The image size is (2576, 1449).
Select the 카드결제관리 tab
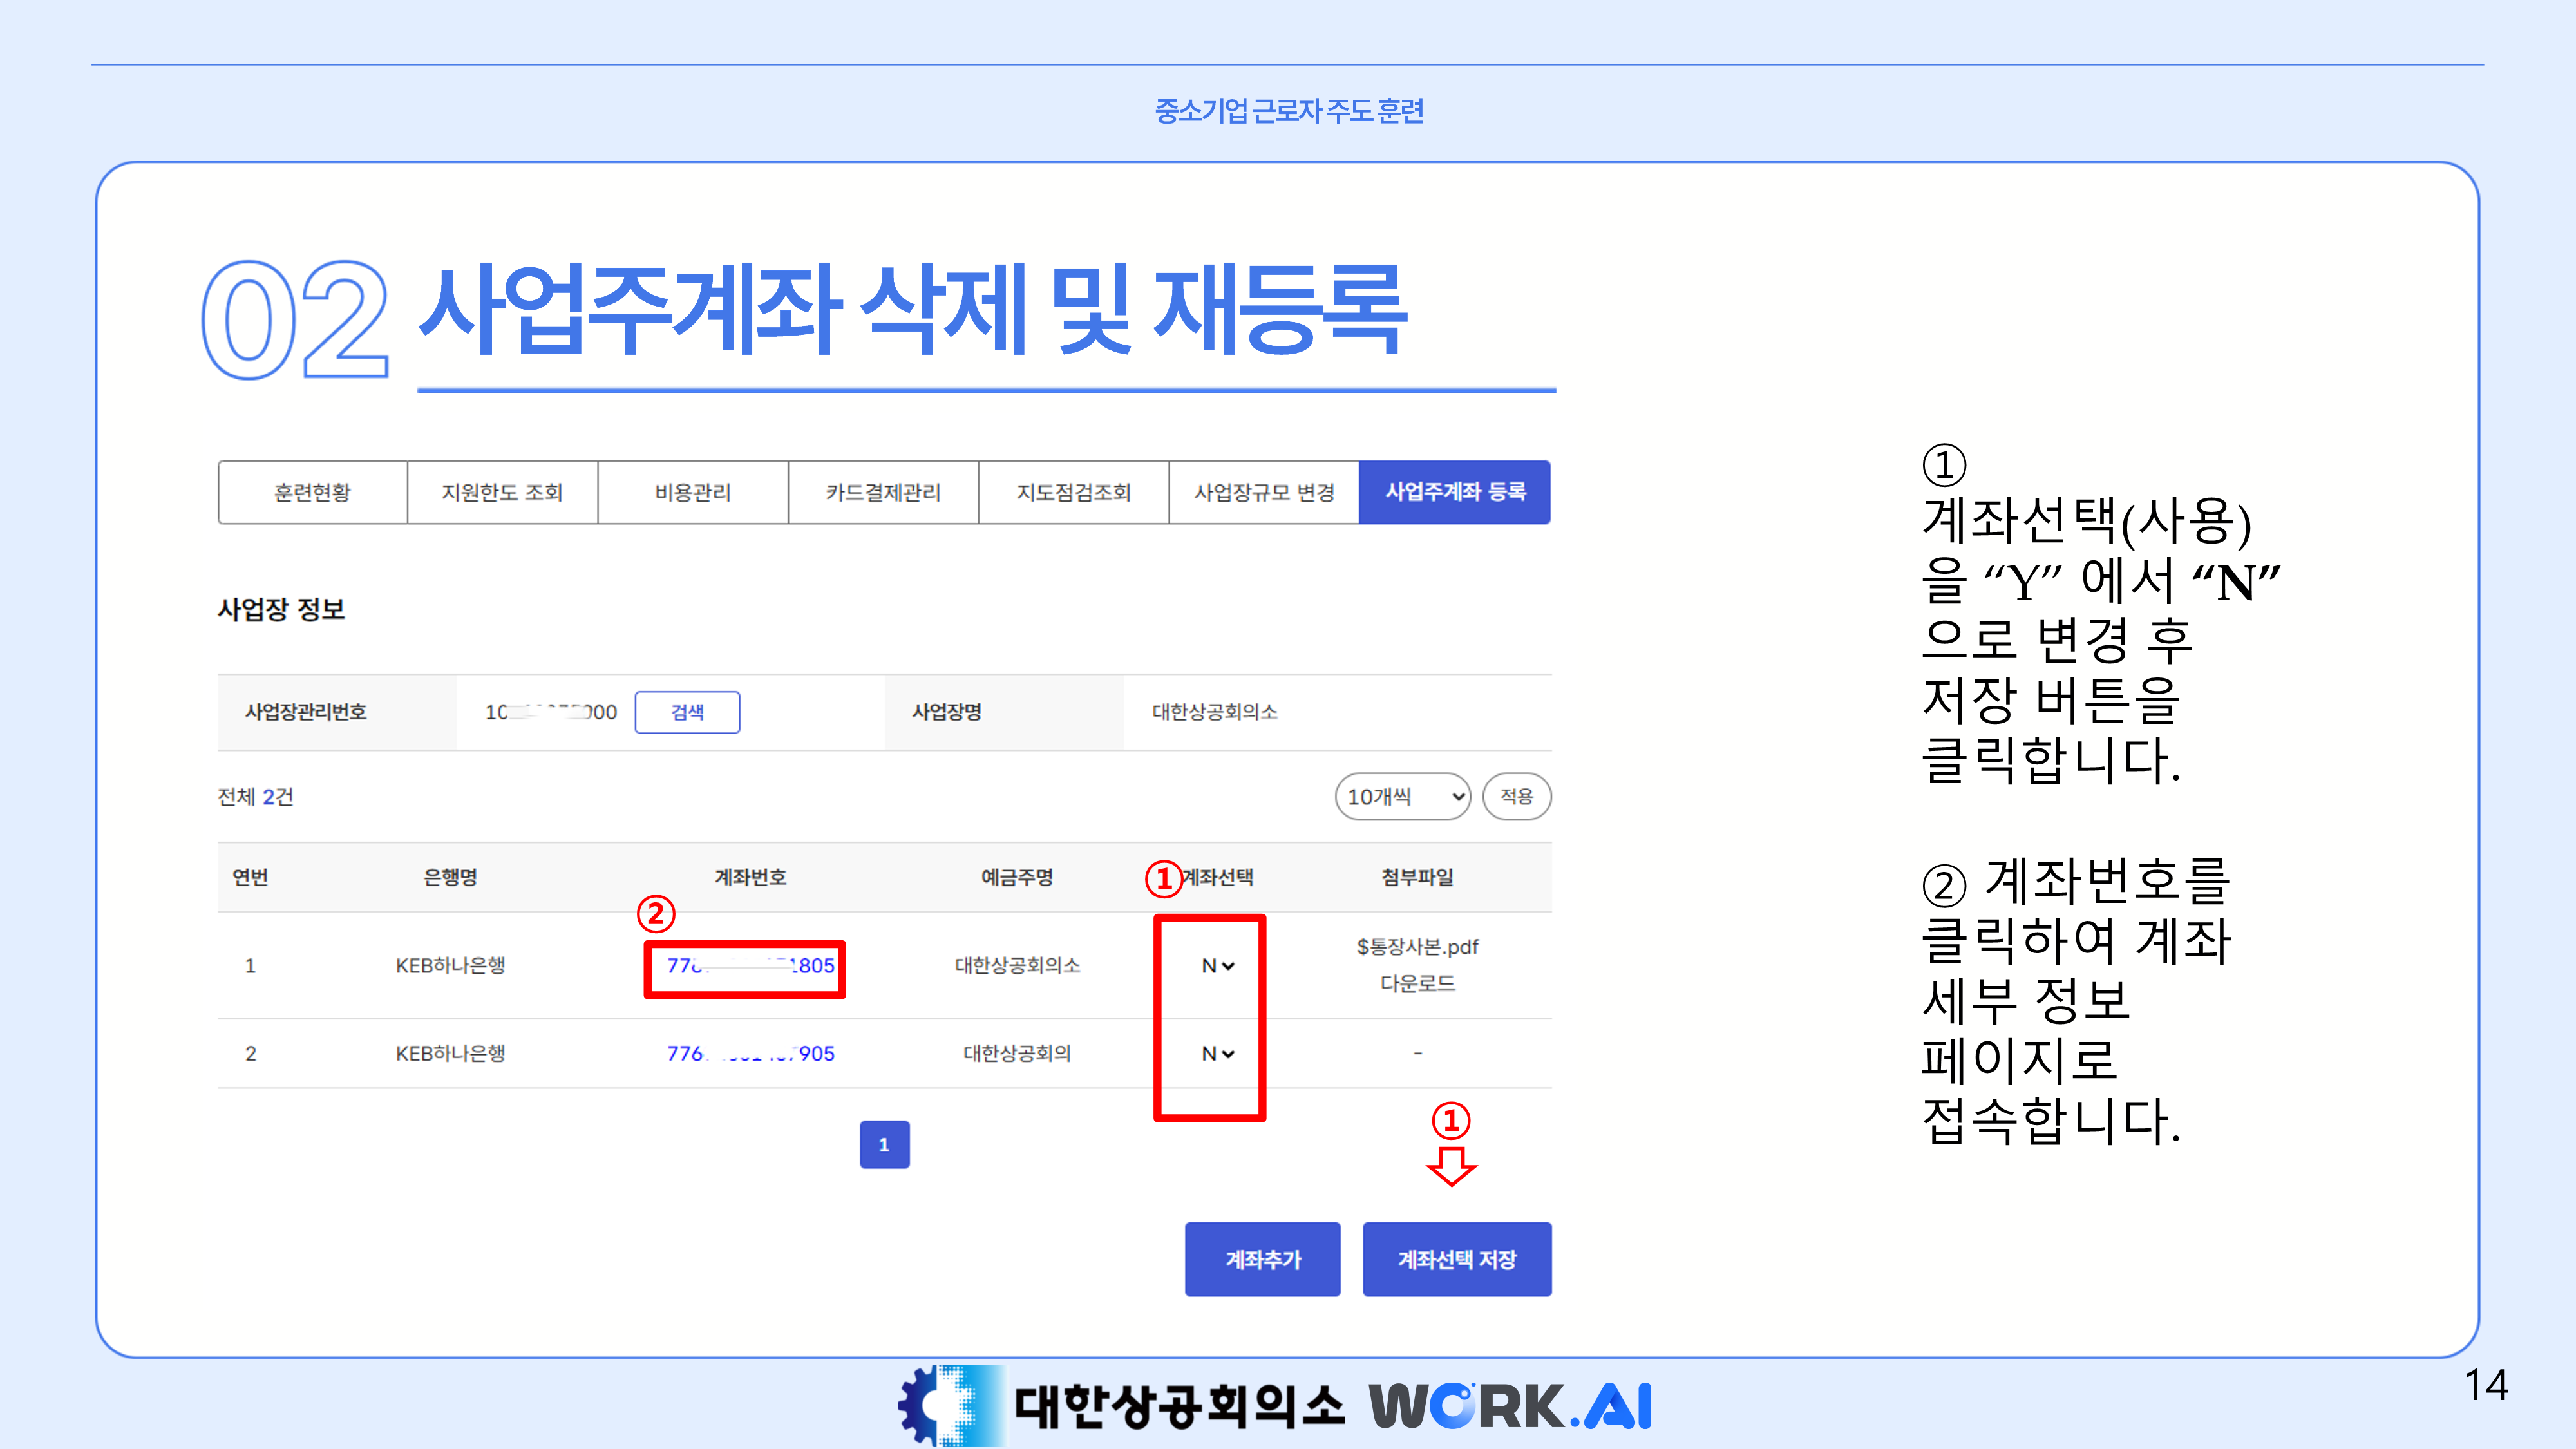click(883, 492)
